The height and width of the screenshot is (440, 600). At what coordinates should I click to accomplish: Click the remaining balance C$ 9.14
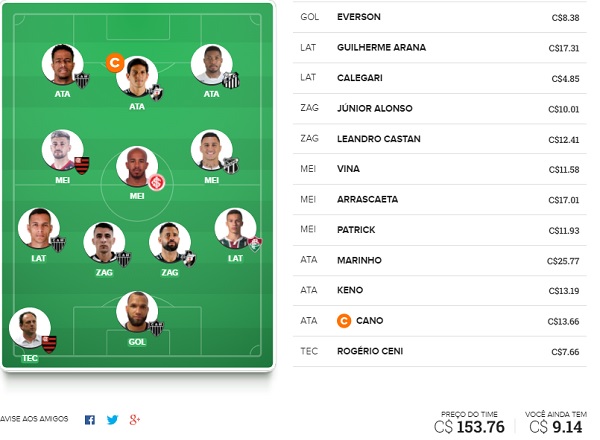tap(556, 427)
